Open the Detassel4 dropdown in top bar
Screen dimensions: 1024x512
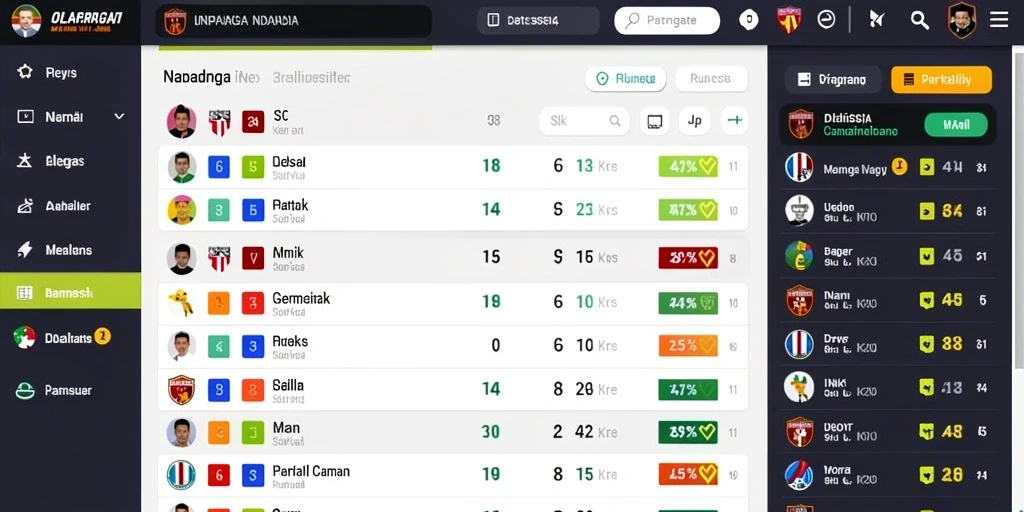[x=538, y=21]
